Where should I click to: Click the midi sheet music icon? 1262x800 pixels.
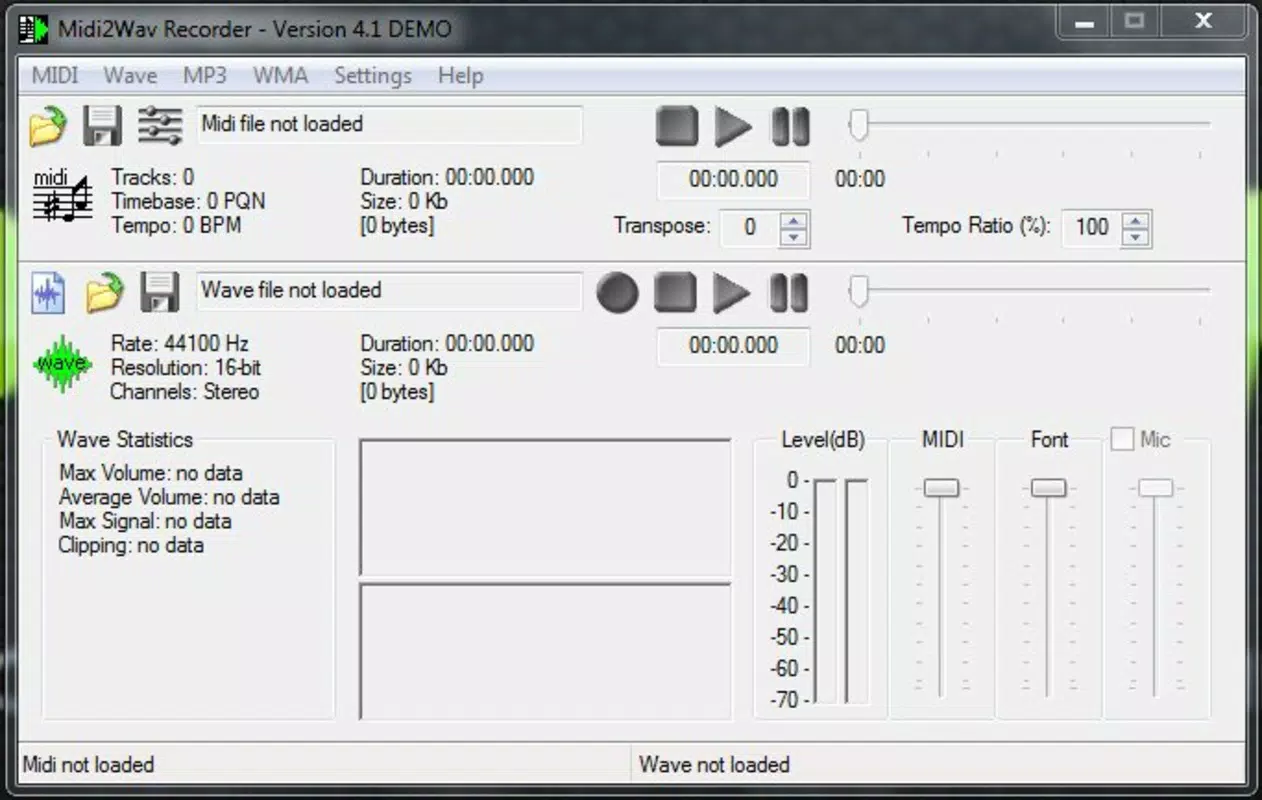coord(62,197)
